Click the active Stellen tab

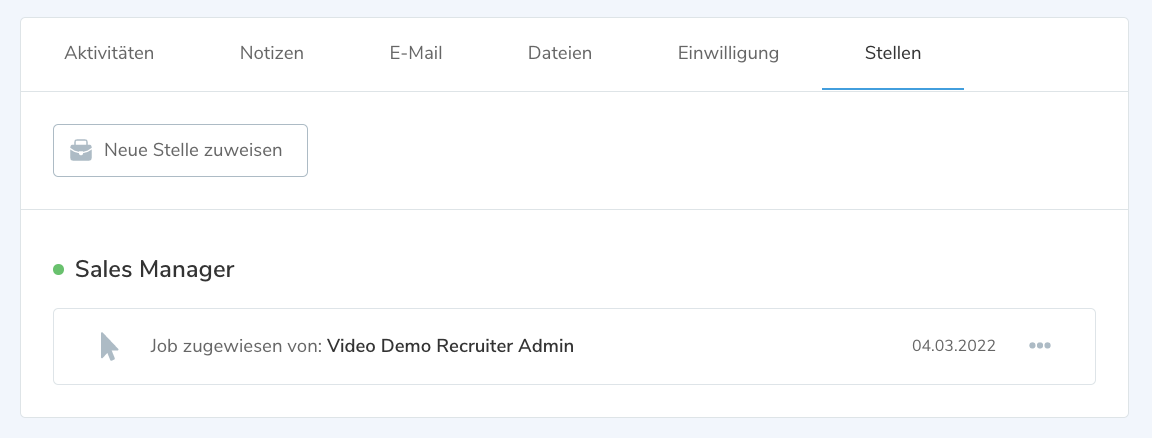(x=893, y=53)
